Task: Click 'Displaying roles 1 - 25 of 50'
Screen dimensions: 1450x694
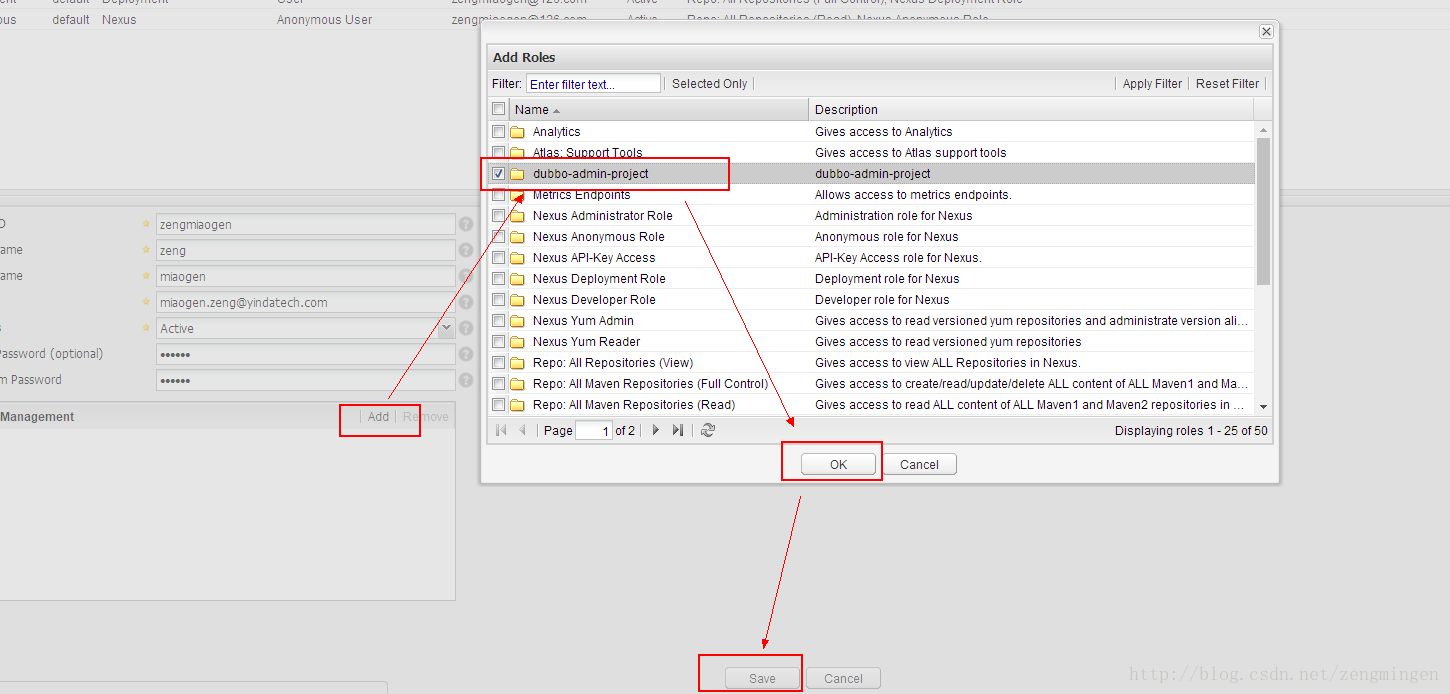Action: pyautogui.click(x=1191, y=431)
